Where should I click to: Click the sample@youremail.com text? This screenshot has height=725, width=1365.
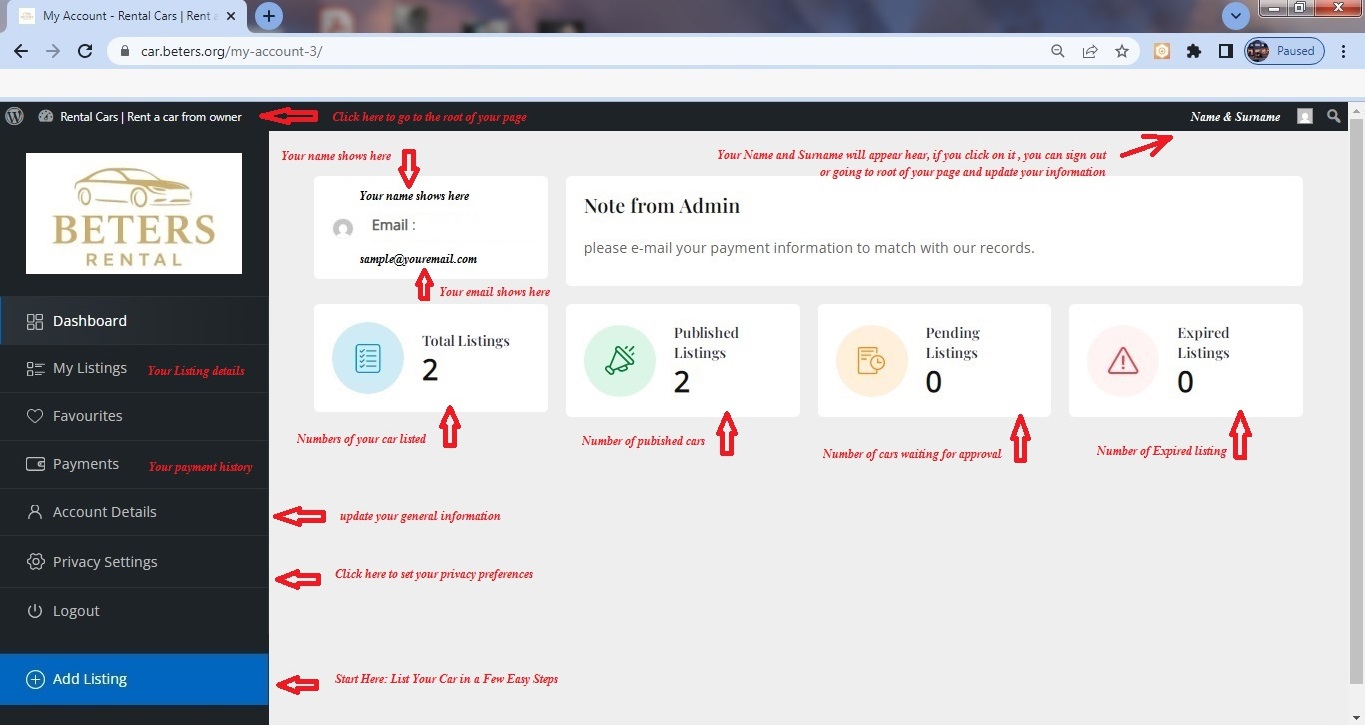click(x=418, y=259)
